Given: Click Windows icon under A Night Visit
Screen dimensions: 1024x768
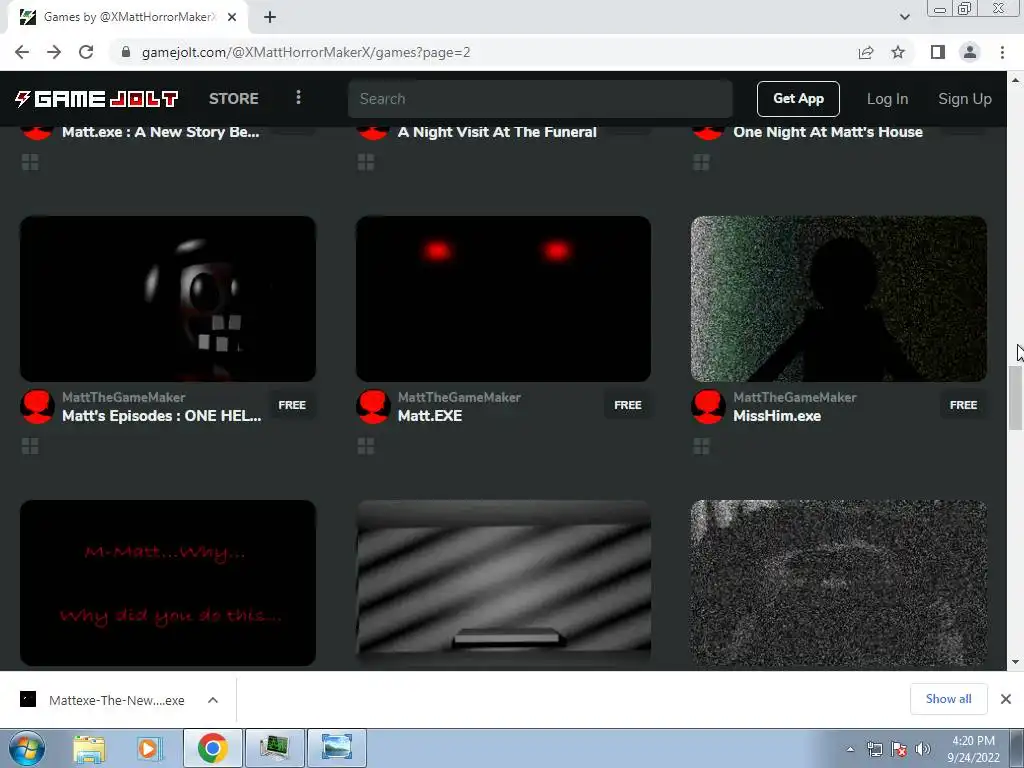Looking at the screenshot, I should pos(366,162).
